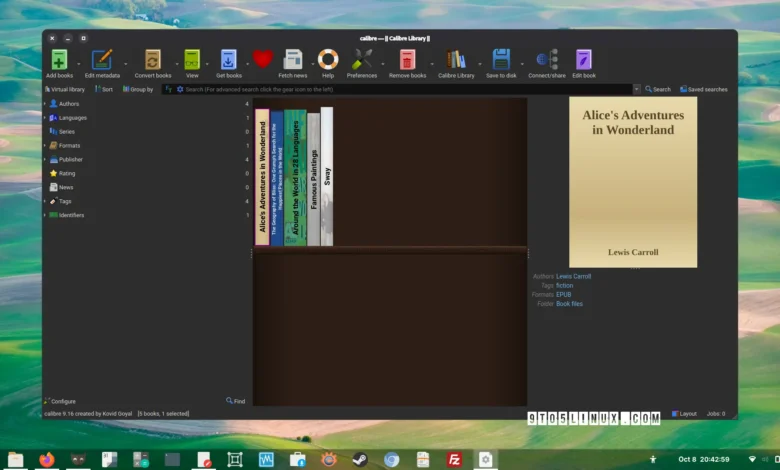Select the Series category row
780x470 pixels.
coord(147,132)
